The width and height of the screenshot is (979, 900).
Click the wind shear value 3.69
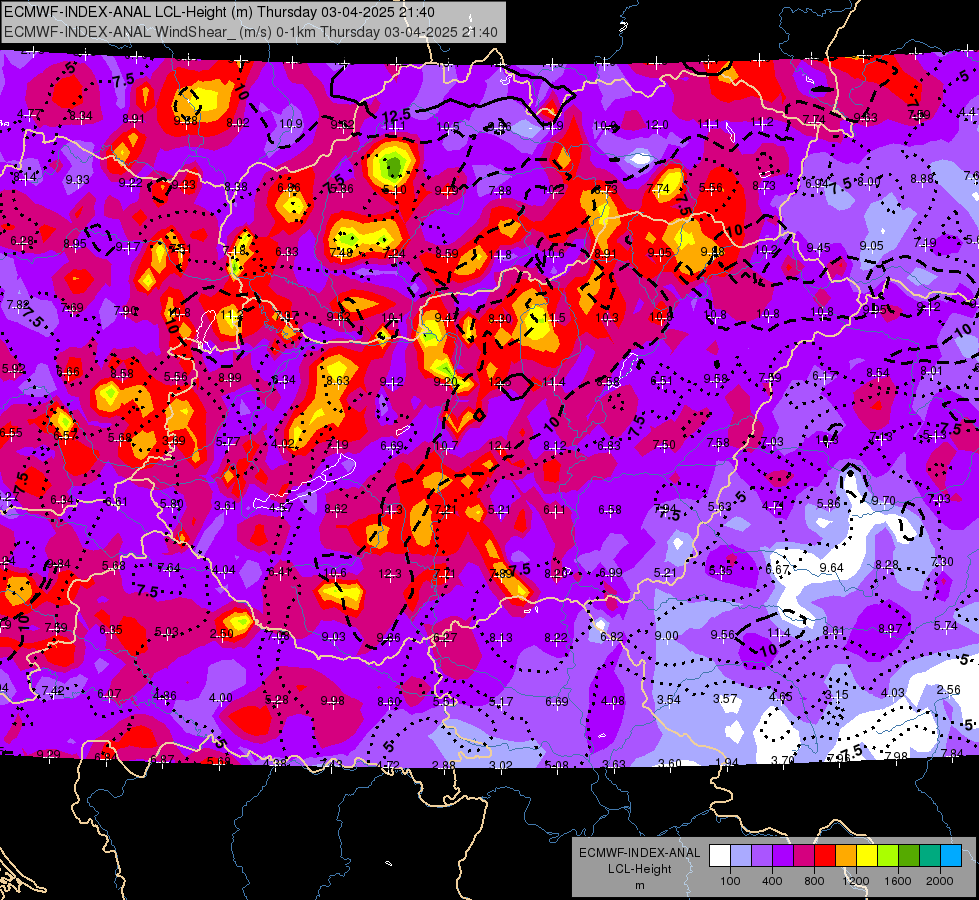pos(174,440)
